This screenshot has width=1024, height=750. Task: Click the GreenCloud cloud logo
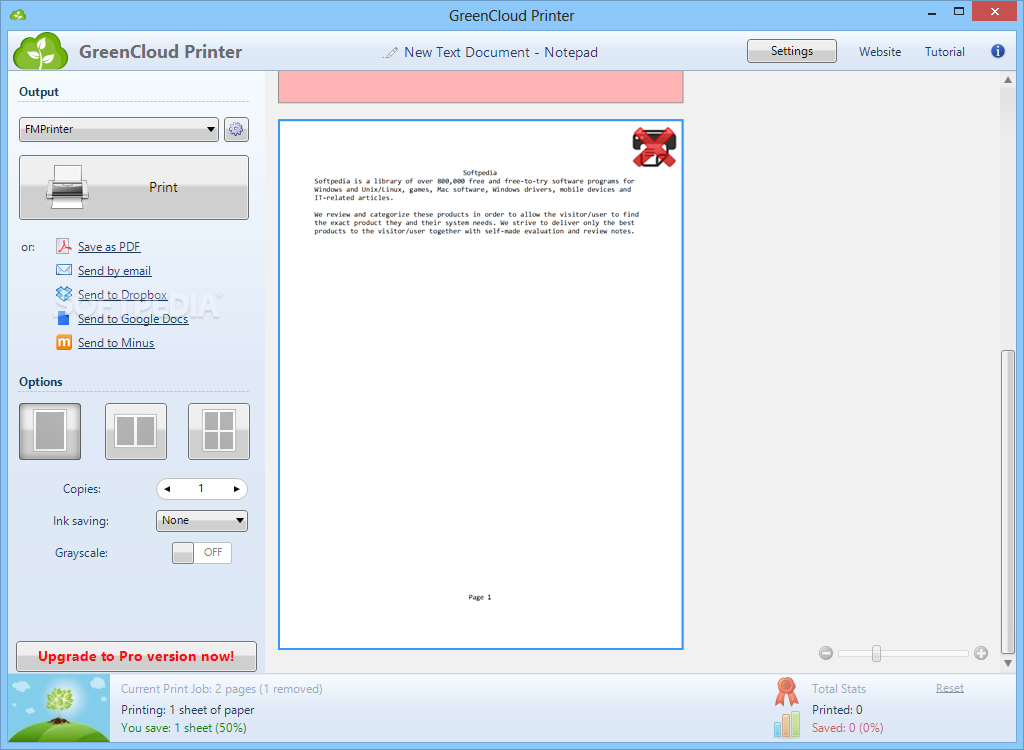[40, 51]
